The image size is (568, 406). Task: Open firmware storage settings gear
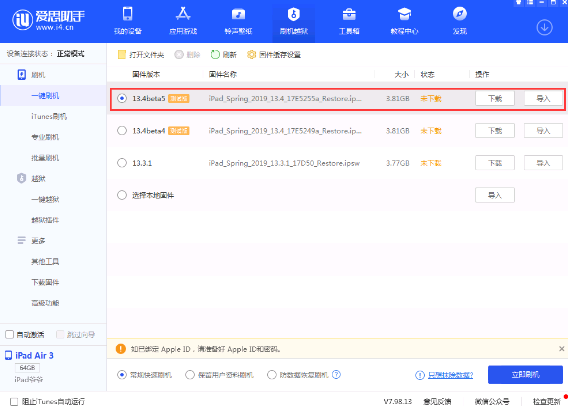[x=251, y=55]
